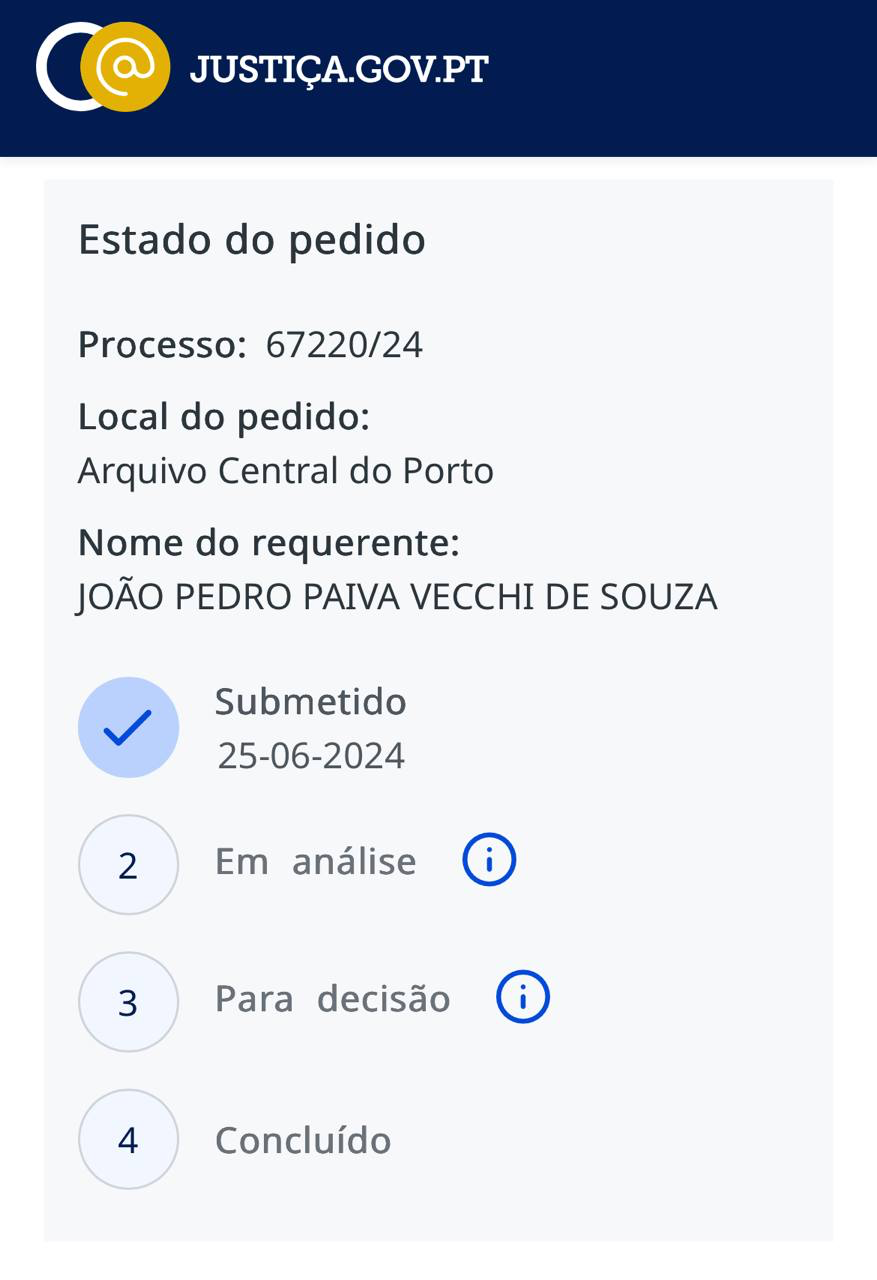Click the Justiça @ logo icon

pyautogui.click(x=103, y=68)
